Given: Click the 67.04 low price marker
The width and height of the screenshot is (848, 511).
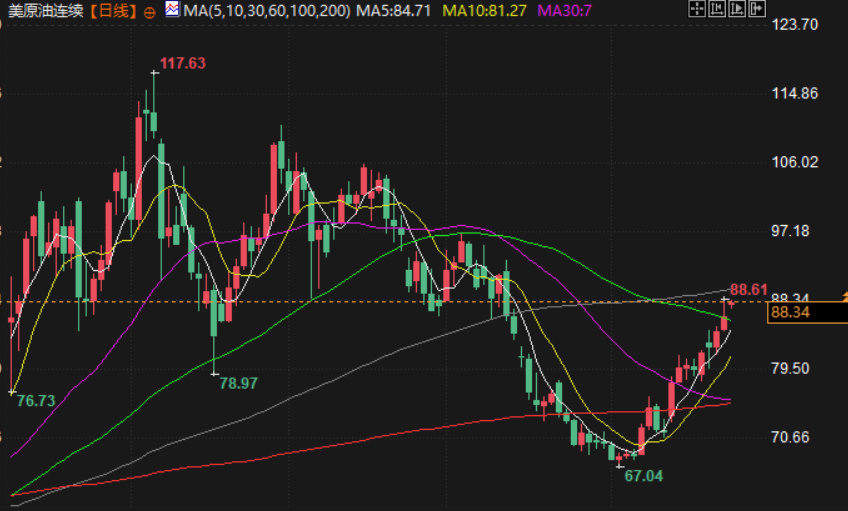Looking at the screenshot, I should tap(644, 476).
